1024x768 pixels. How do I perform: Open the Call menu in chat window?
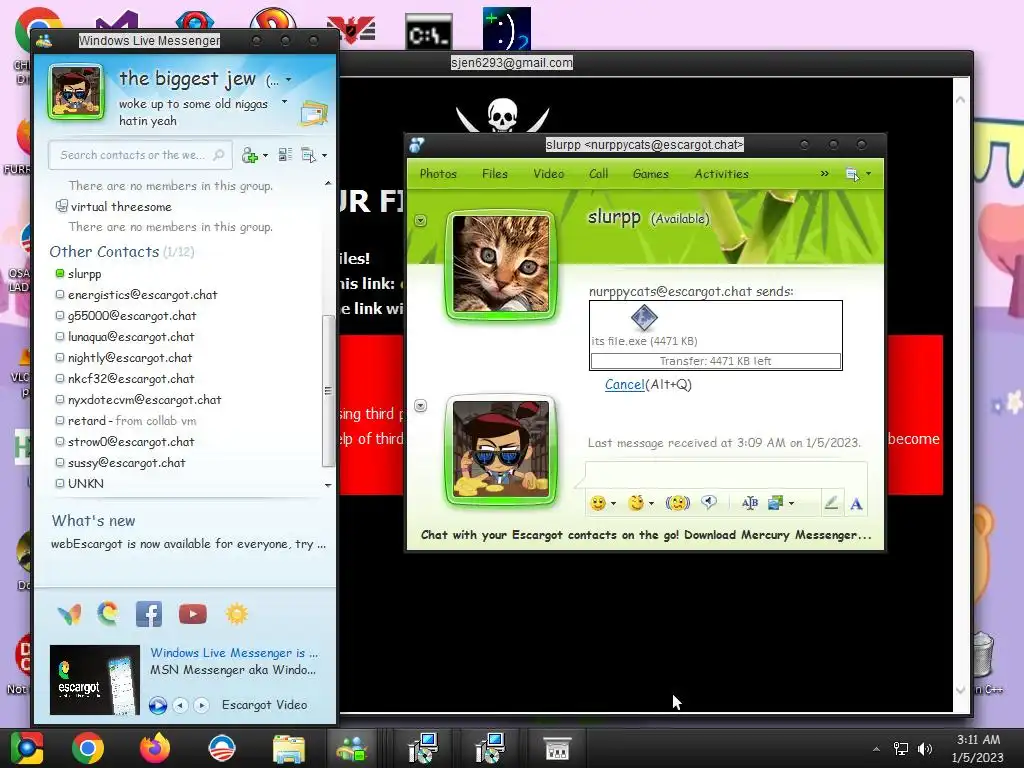[598, 174]
